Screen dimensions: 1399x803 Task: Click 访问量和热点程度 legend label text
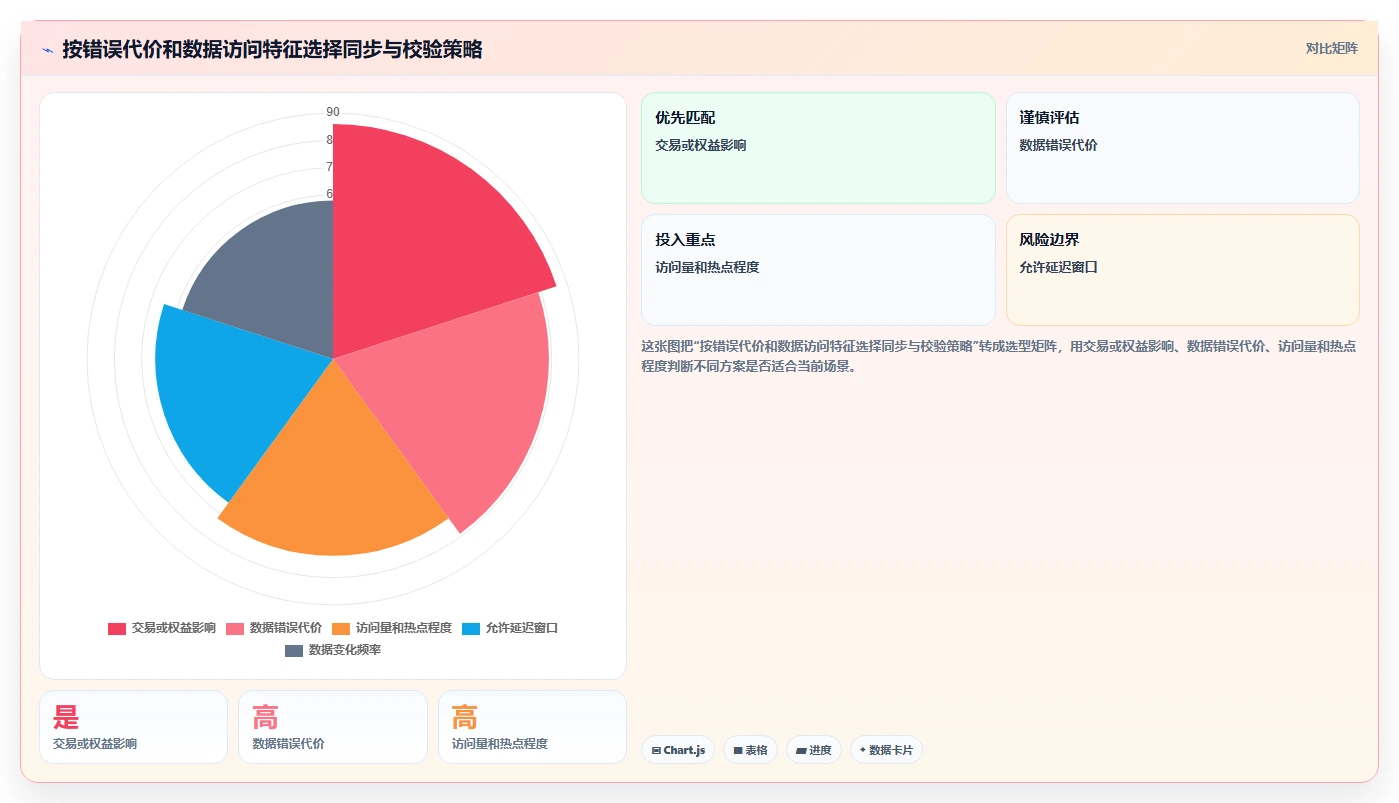click(x=404, y=628)
